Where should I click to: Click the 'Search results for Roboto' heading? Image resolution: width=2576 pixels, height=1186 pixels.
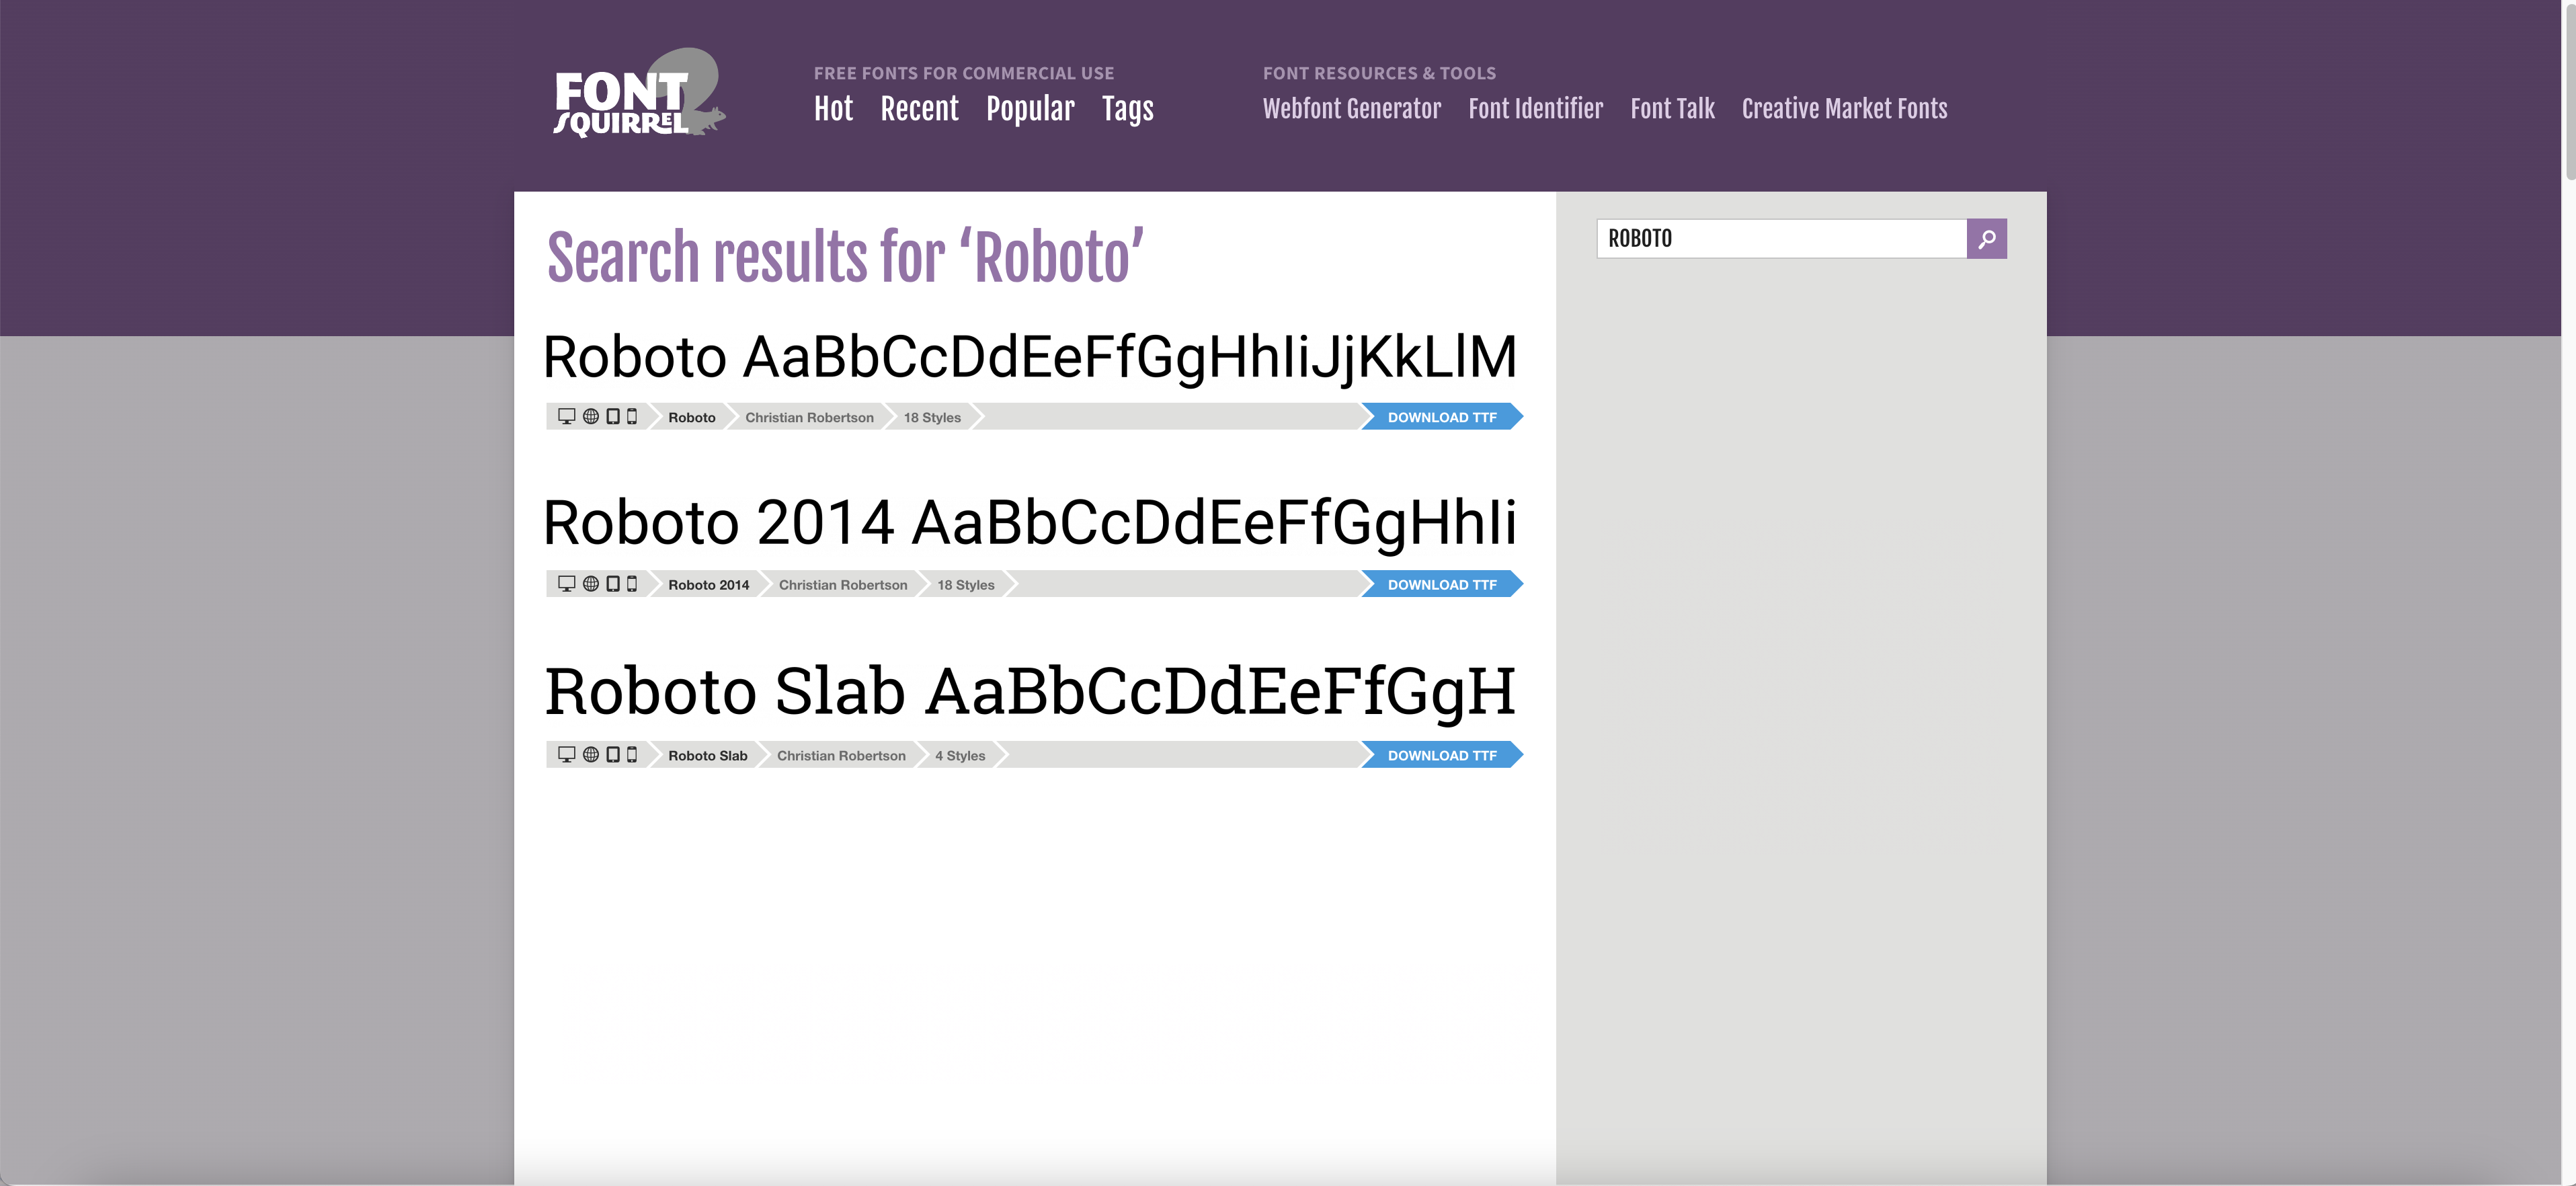(845, 257)
